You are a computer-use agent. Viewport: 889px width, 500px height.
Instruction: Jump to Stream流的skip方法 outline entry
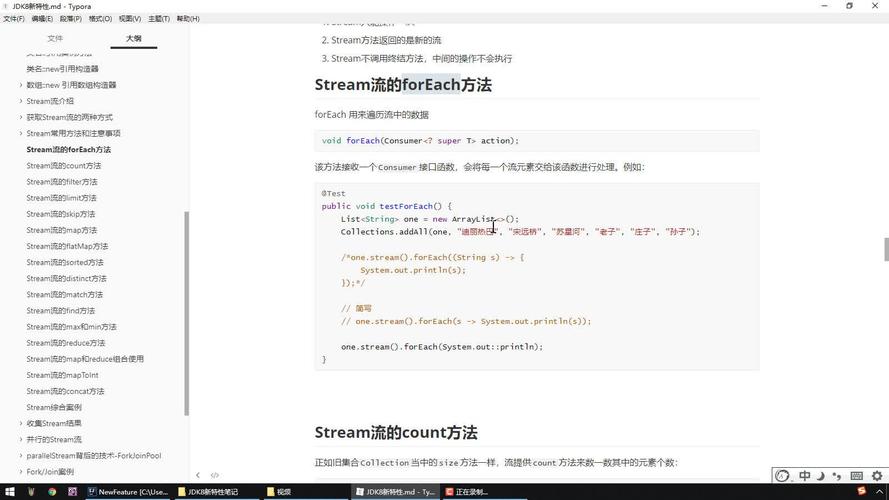click(x=61, y=214)
